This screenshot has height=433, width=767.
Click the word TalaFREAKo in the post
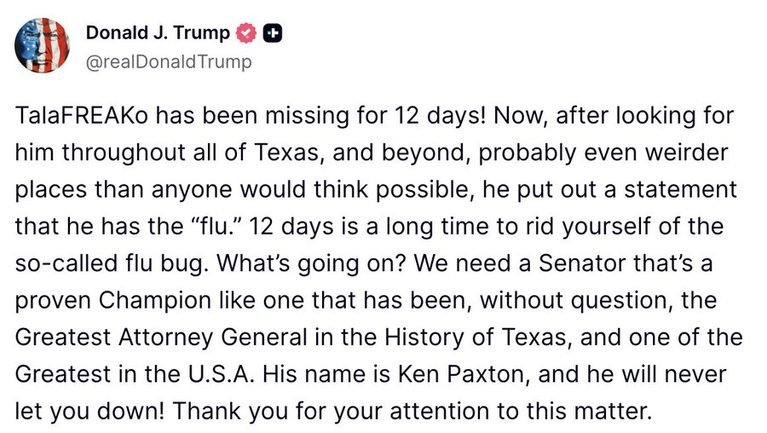(81, 116)
